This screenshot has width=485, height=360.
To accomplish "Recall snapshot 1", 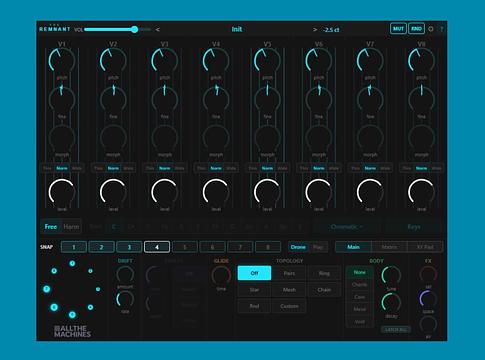I will pos(74,247).
